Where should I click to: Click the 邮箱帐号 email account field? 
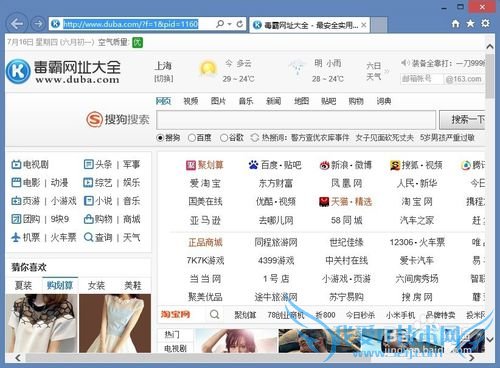(x=421, y=79)
